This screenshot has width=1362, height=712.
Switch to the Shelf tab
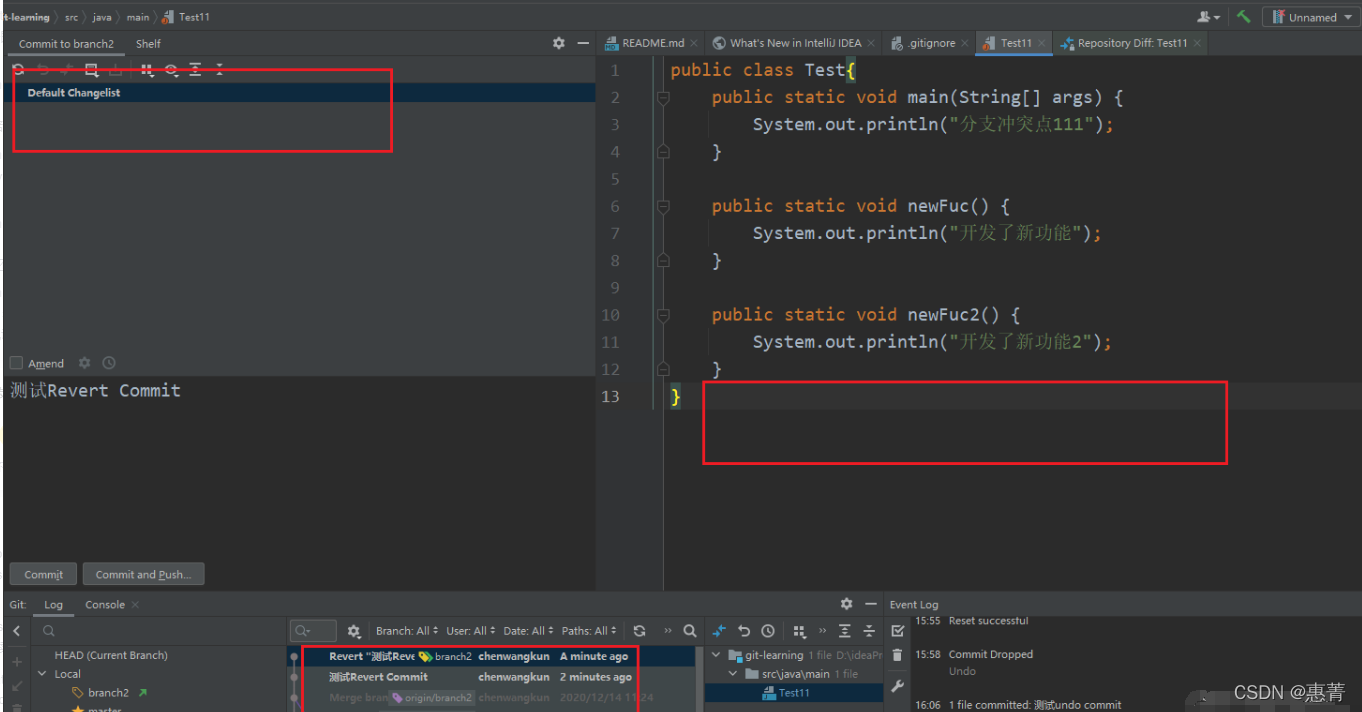pyautogui.click(x=148, y=44)
